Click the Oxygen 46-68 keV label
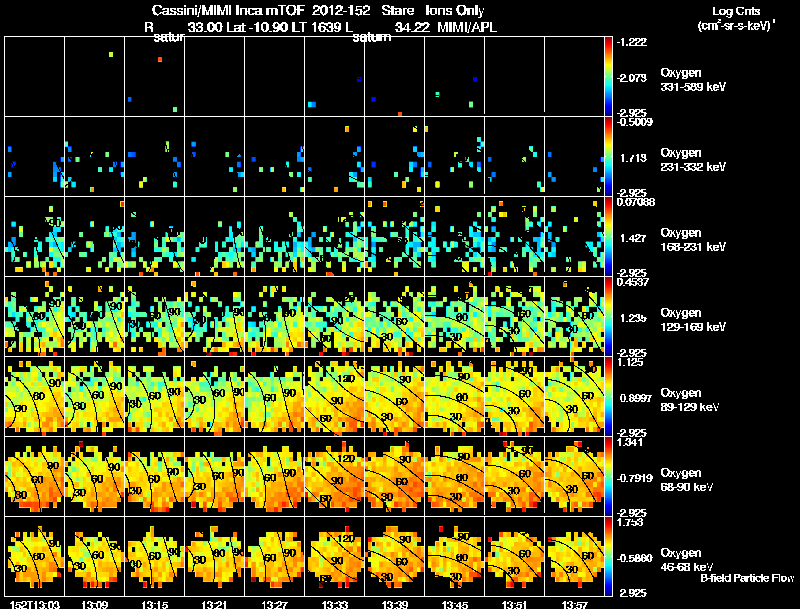The width and height of the screenshot is (800, 609). coord(687,560)
